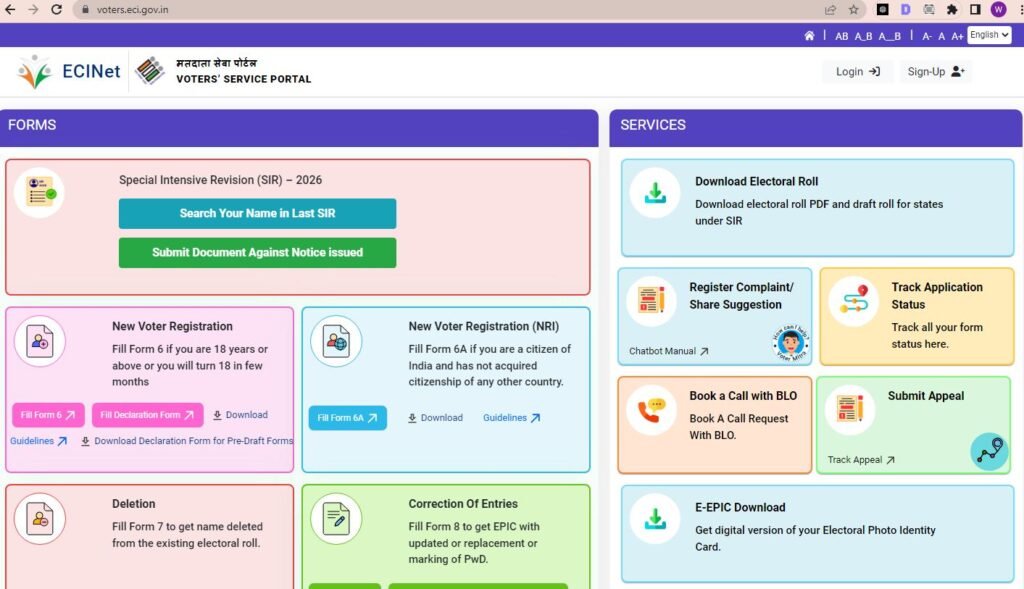Screen dimensions: 1024x589
Task: Click the New Voter Registration form icon
Action: tap(39, 342)
